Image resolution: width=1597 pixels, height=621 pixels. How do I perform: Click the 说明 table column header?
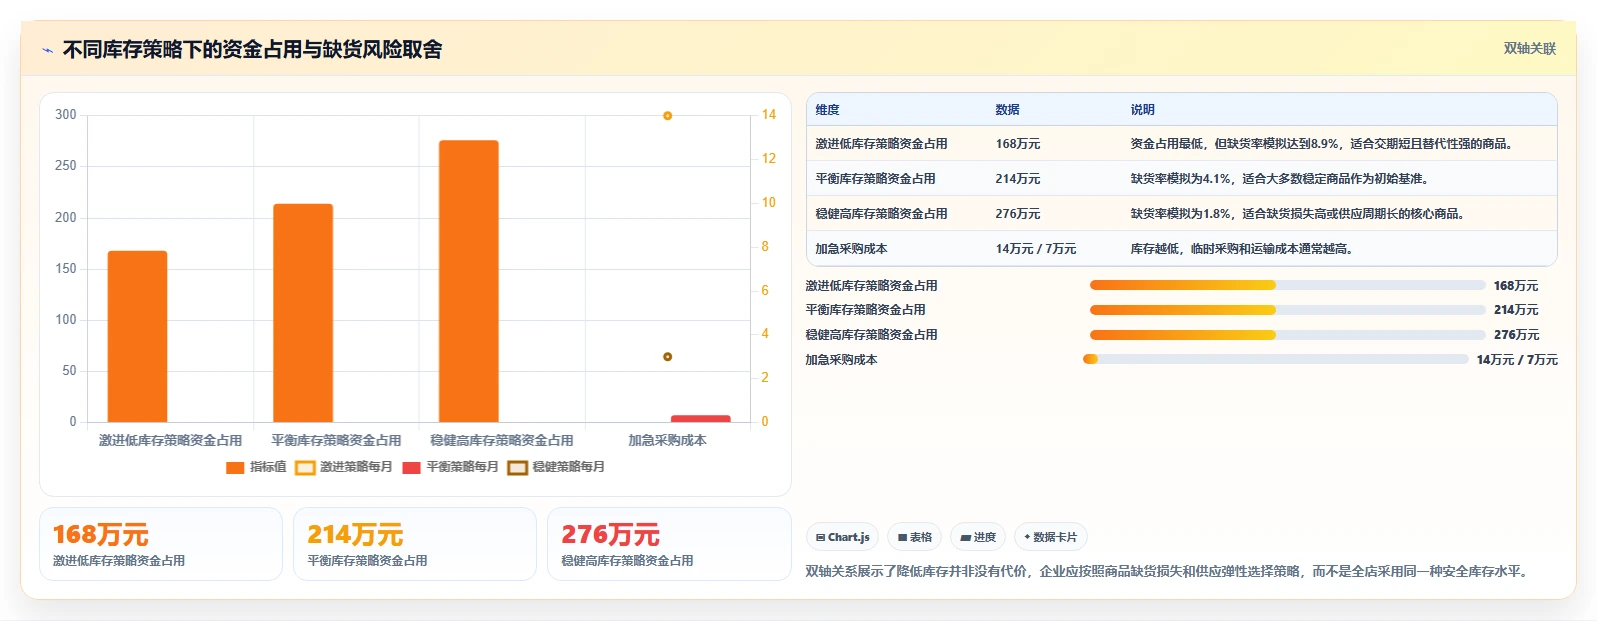(1142, 110)
